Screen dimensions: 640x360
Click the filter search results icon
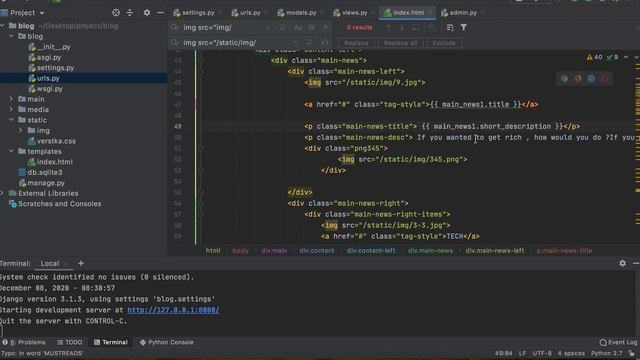(464, 27)
